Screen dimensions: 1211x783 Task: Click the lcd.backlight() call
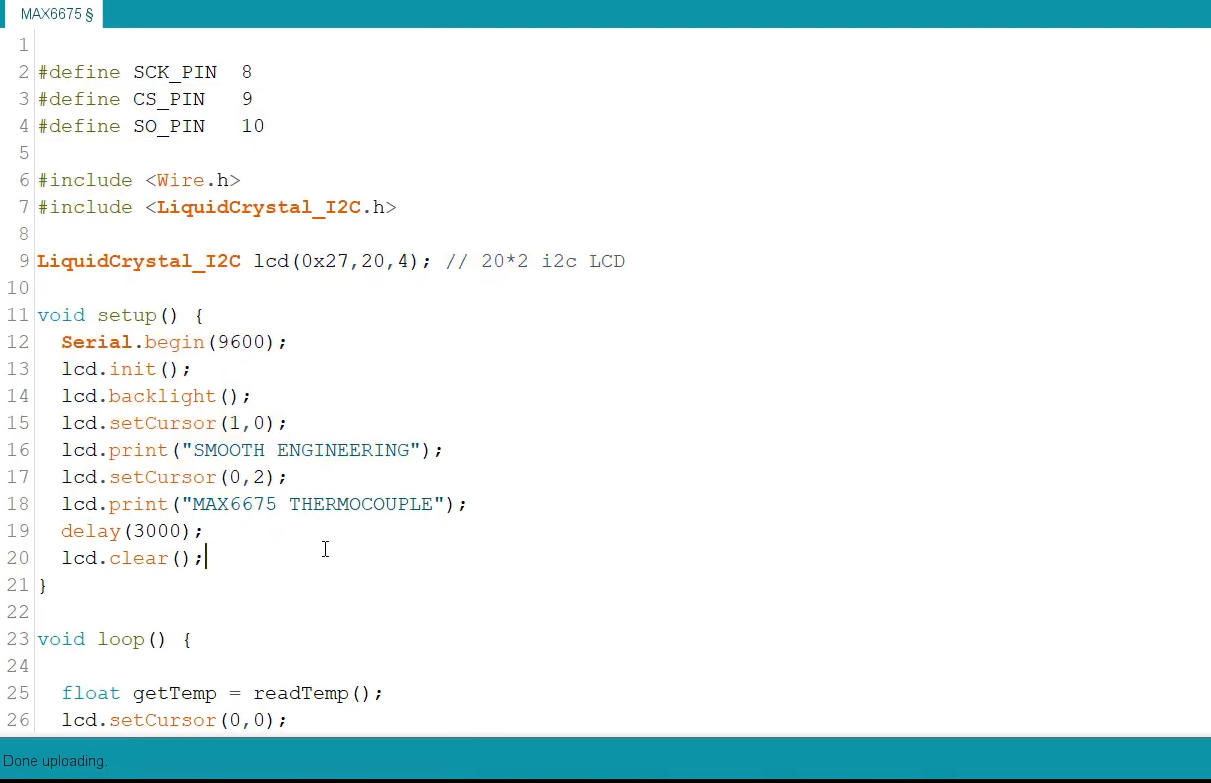coord(156,396)
